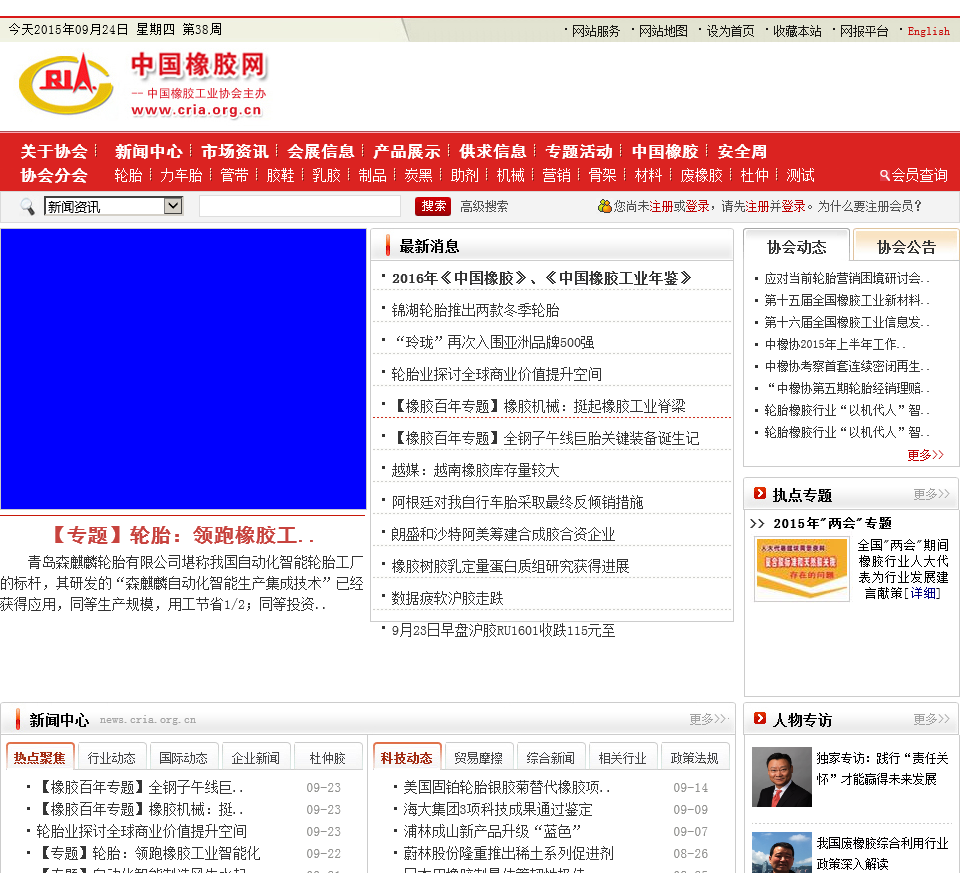The image size is (960, 873).
Task: Click the interviewee photo beside 独家专访
Action: (x=782, y=777)
